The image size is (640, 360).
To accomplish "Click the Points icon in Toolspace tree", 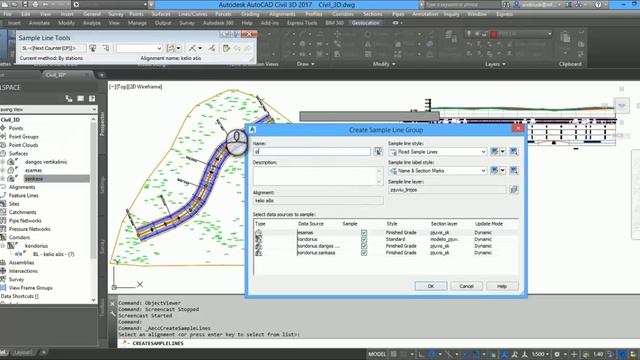I will click(3, 128).
